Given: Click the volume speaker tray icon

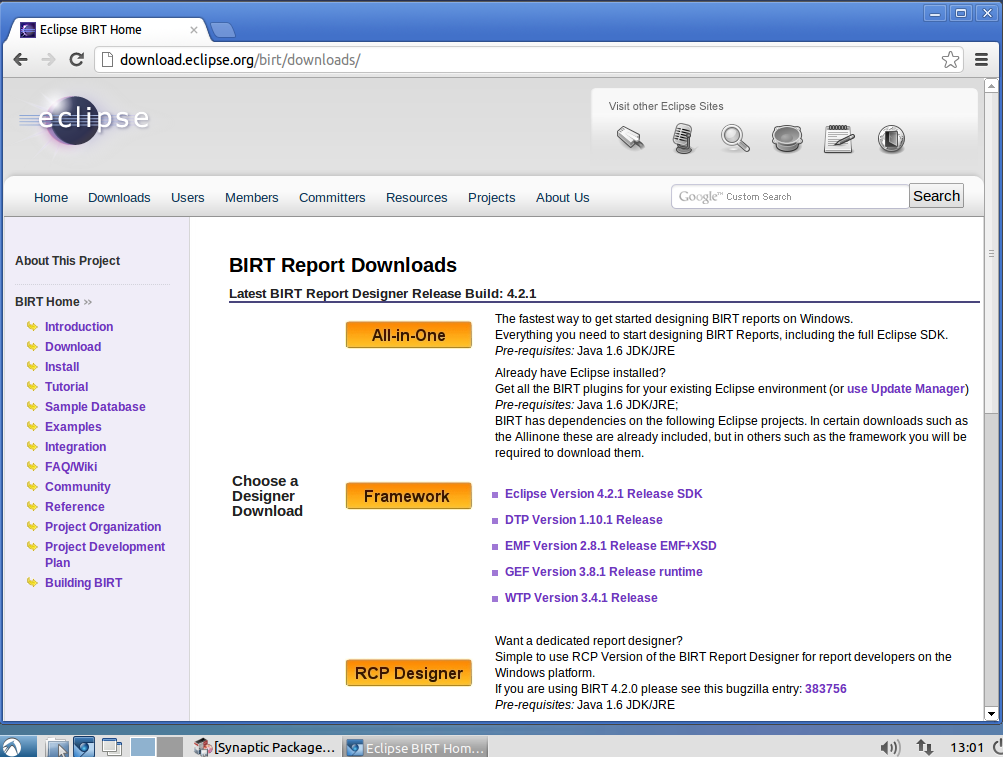Looking at the screenshot, I should [890, 747].
